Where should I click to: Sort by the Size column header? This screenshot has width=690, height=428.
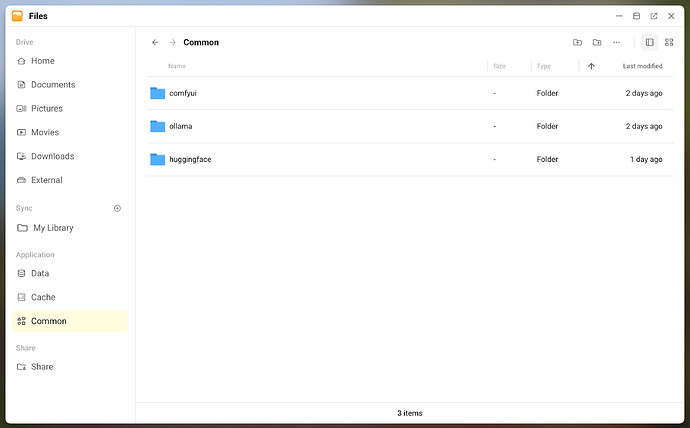click(499, 66)
